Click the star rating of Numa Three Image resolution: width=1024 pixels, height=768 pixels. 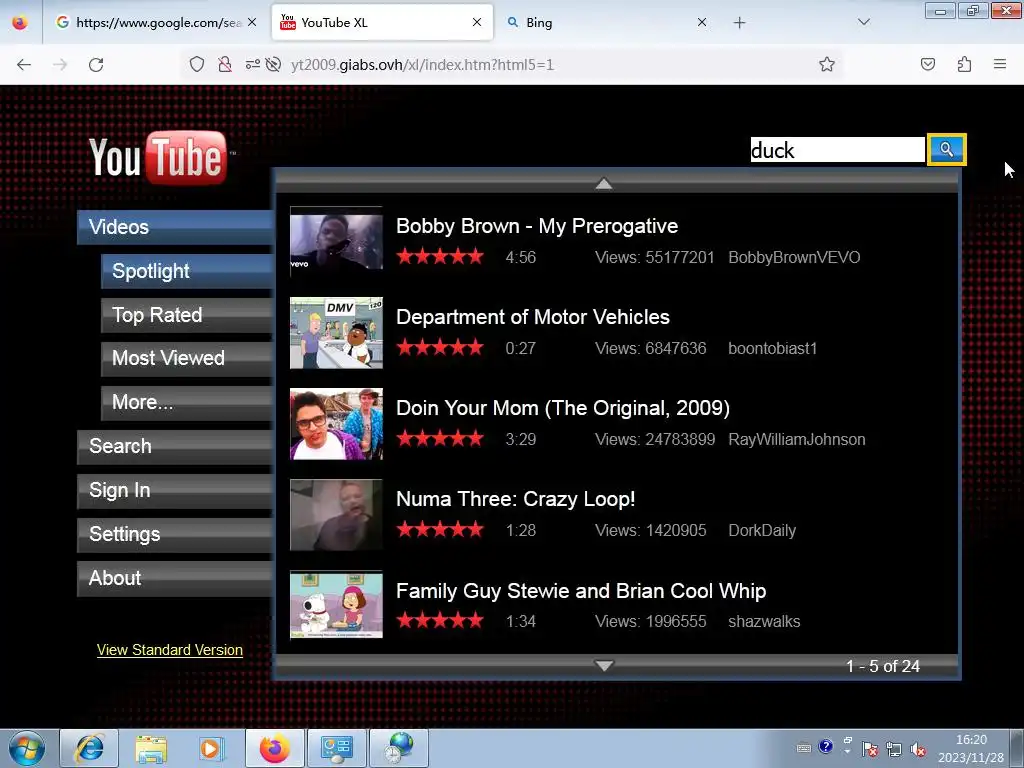pos(440,530)
